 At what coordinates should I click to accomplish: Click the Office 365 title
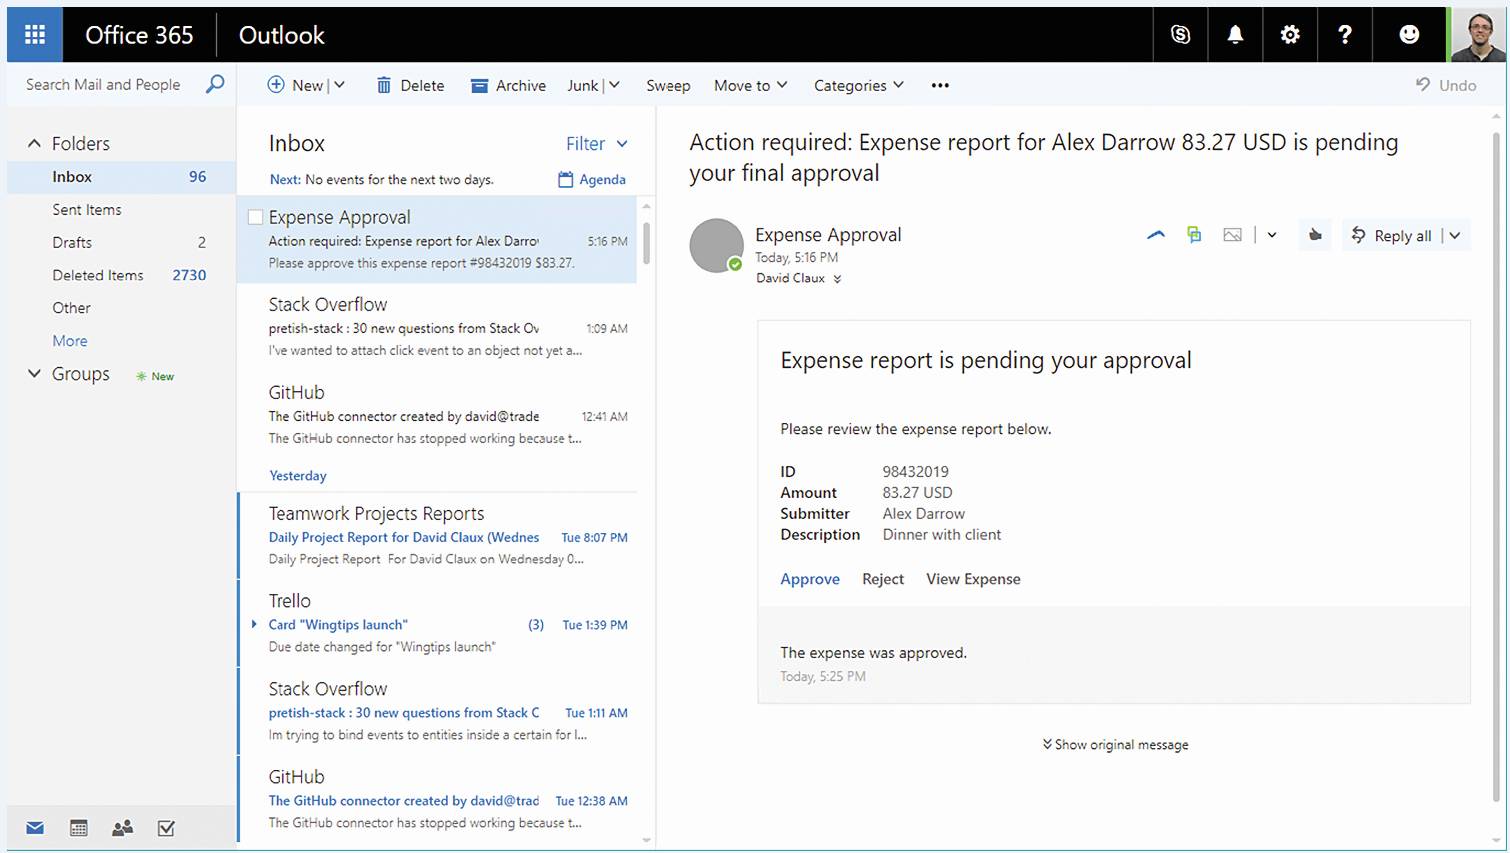click(x=139, y=35)
